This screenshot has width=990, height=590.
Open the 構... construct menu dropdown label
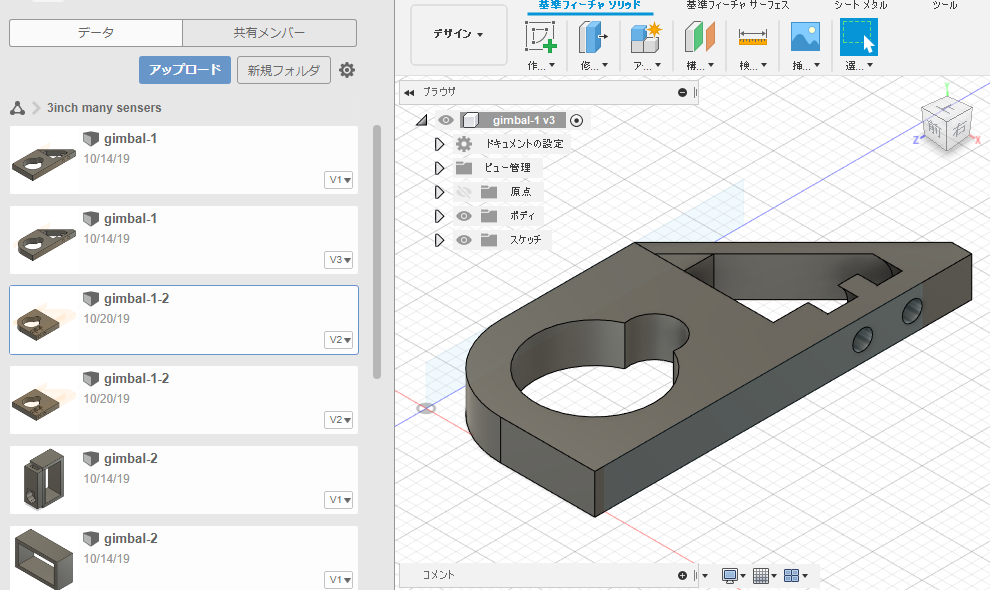tap(700, 66)
